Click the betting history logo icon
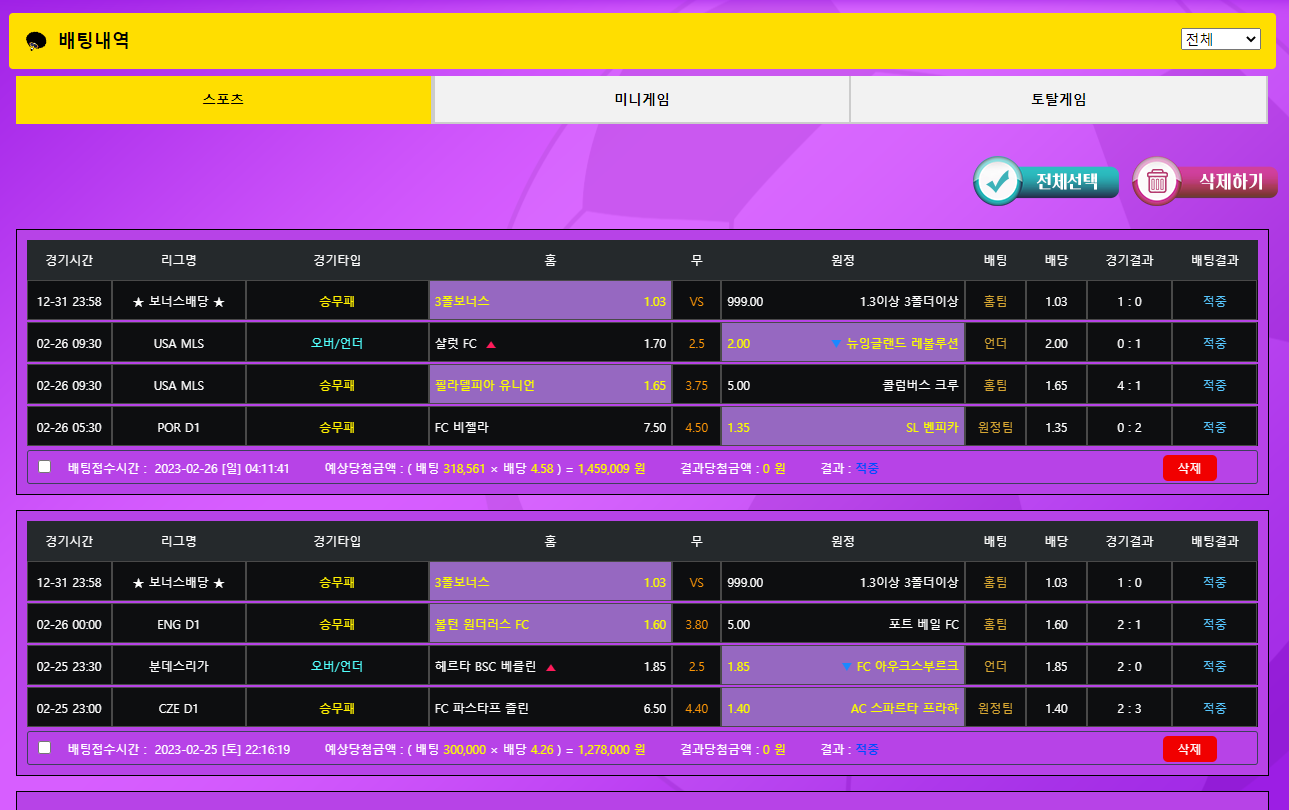 37,41
